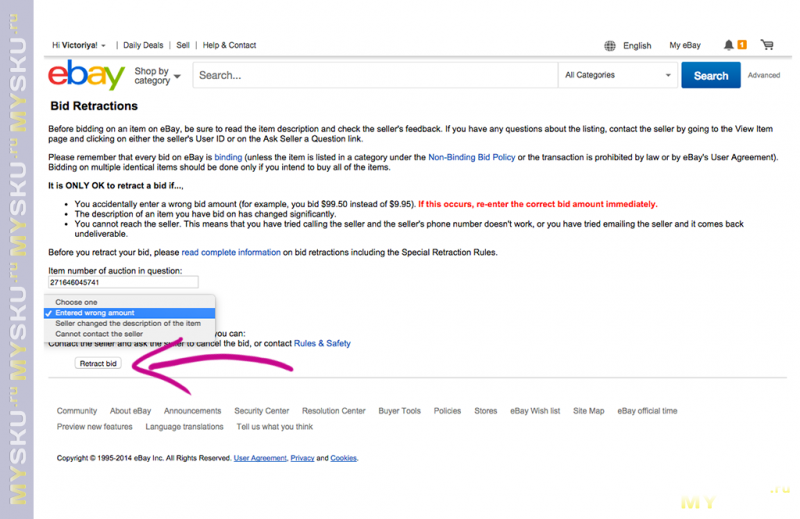This screenshot has width=800, height=519.
Task: Open Cookies link in copyright line
Action: pos(343,458)
